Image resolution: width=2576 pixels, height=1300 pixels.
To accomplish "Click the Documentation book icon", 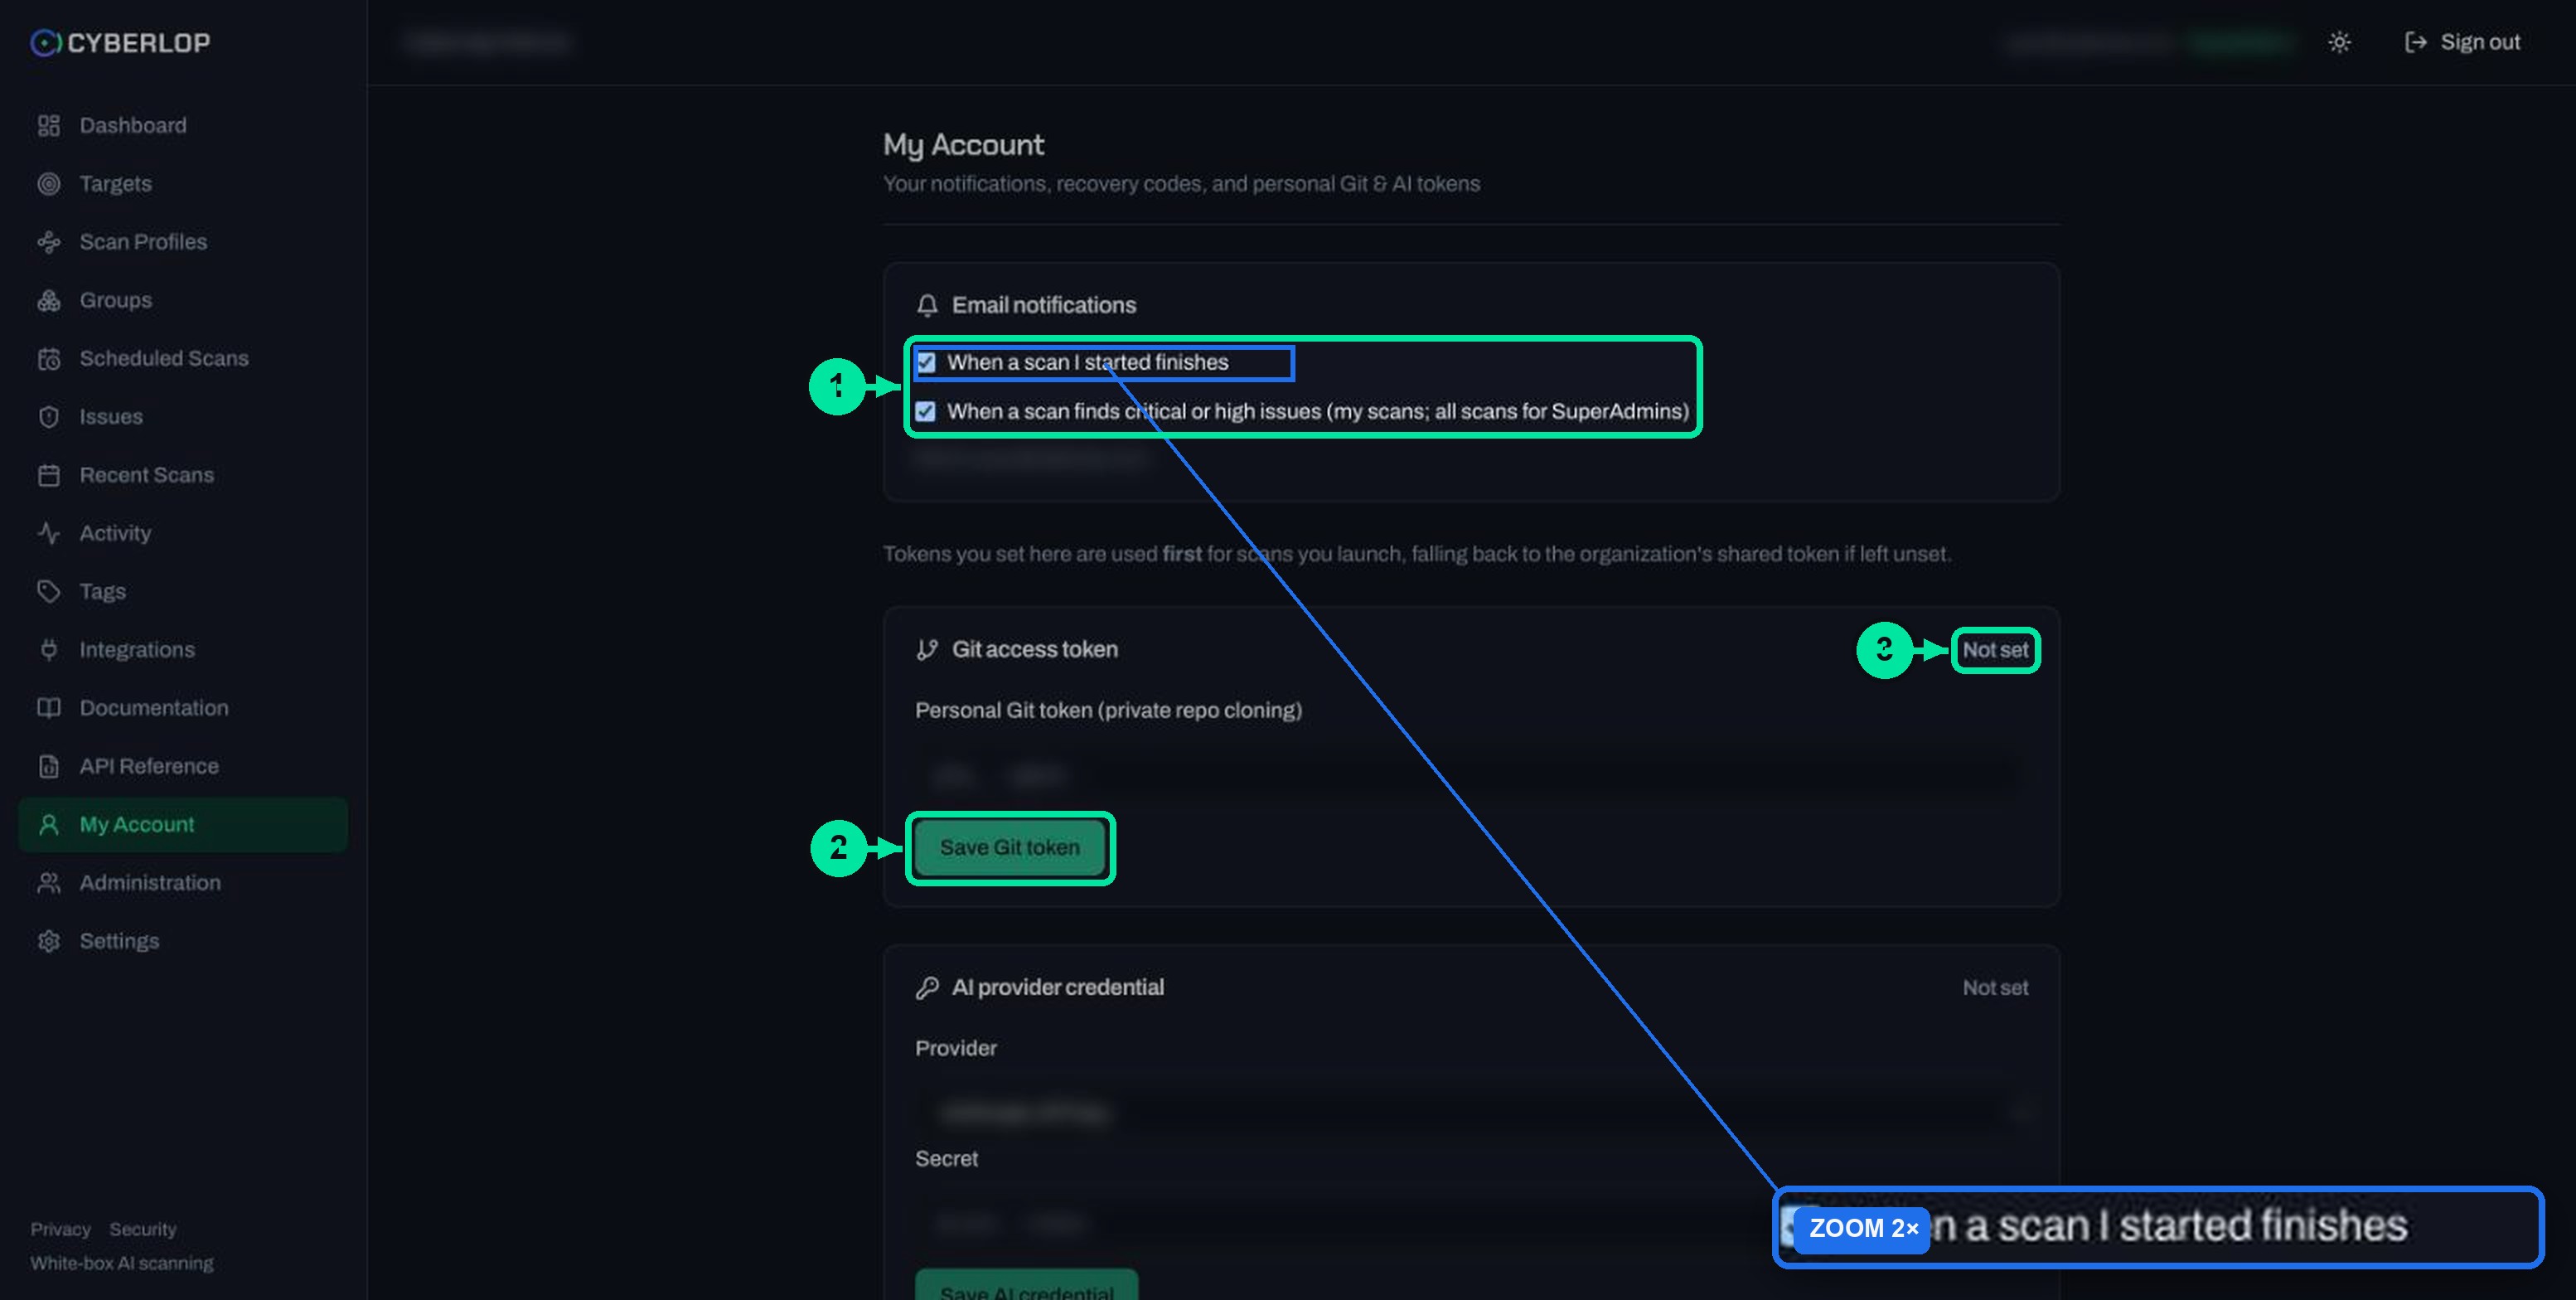I will (x=49, y=708).
